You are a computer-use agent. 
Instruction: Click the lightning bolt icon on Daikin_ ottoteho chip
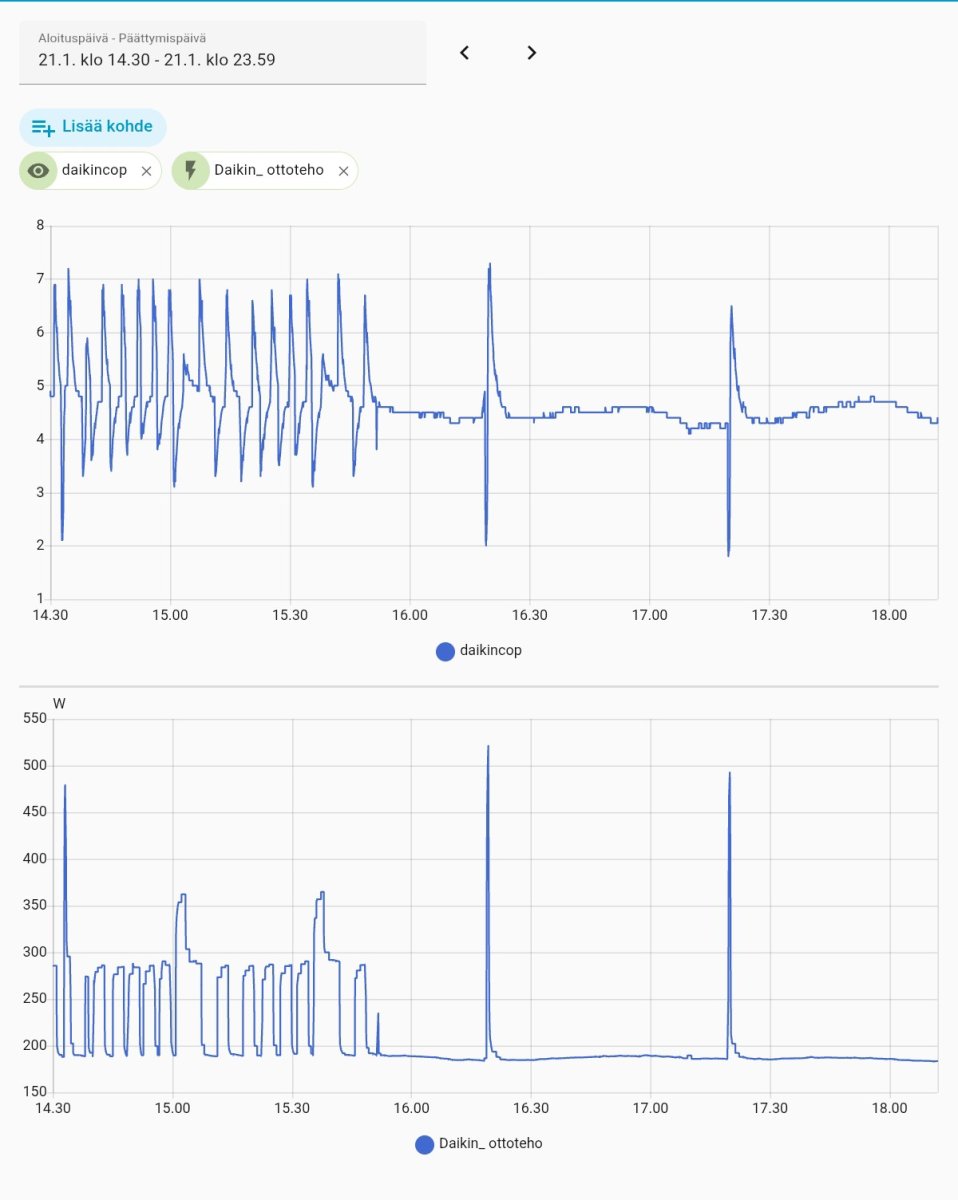click(191, 171)
